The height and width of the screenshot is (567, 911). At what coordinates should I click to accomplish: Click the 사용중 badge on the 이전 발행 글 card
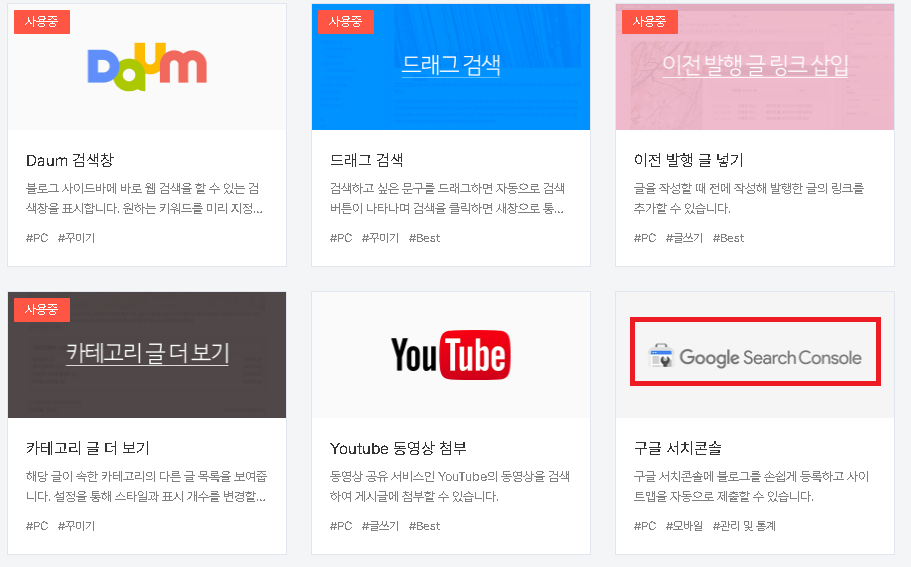pyautogui.click(x=650, y=21)
